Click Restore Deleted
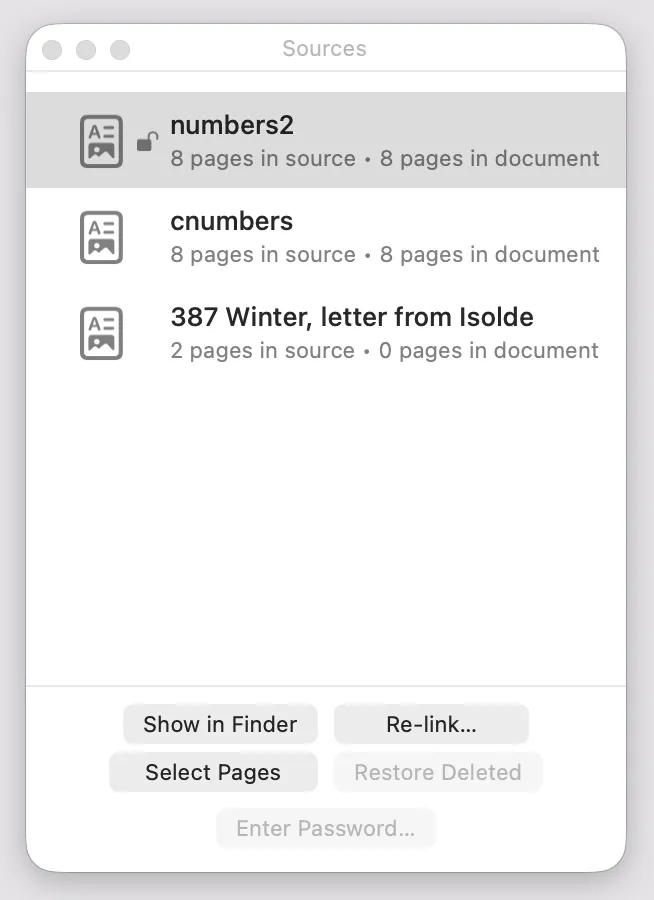The image size is (654, 900). (x=437, y=772)
